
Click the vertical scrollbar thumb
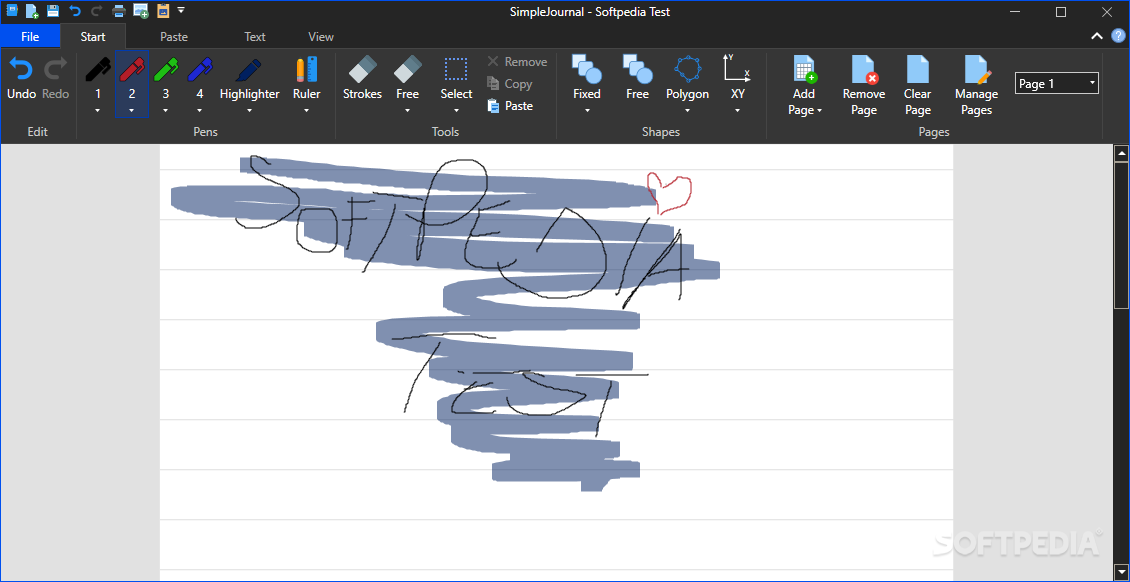[1121, 235]
